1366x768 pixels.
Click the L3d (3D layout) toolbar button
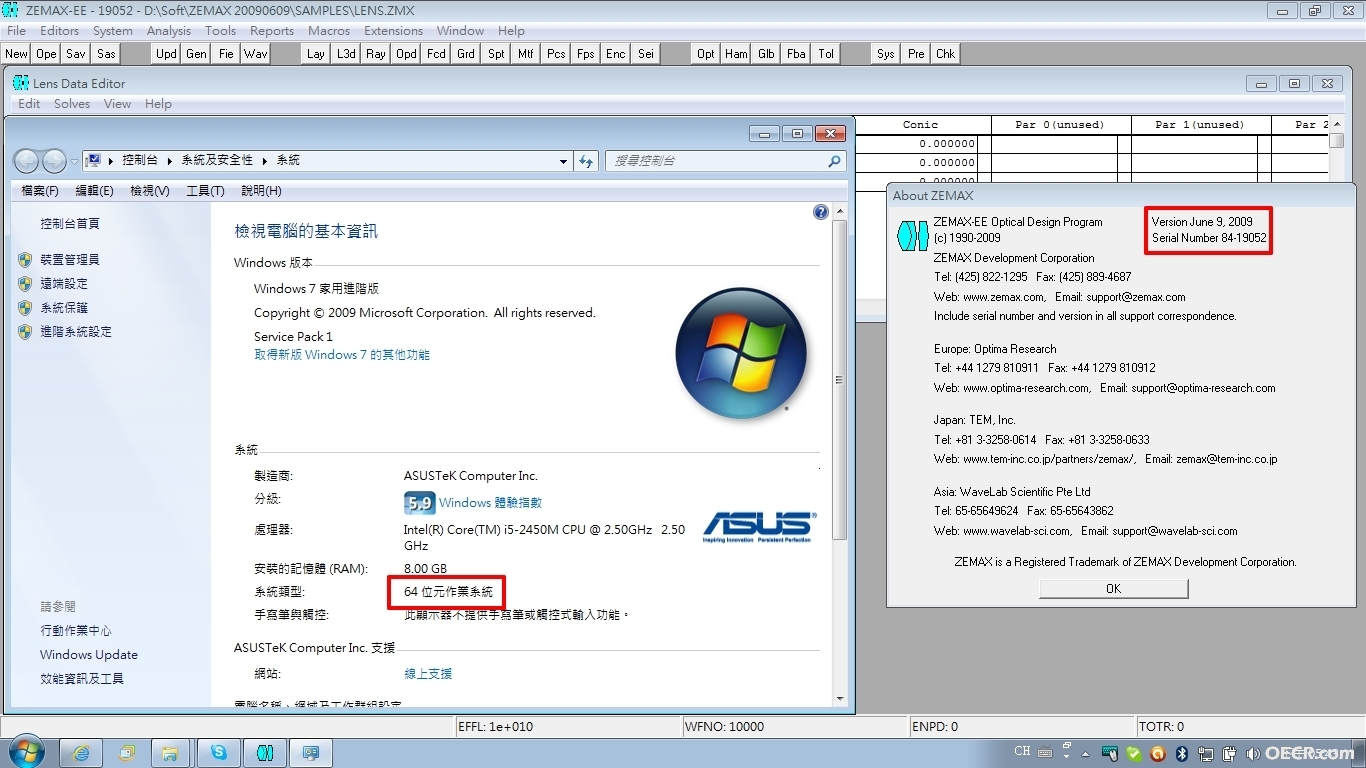pyautogui.click(x=347, y=54)
